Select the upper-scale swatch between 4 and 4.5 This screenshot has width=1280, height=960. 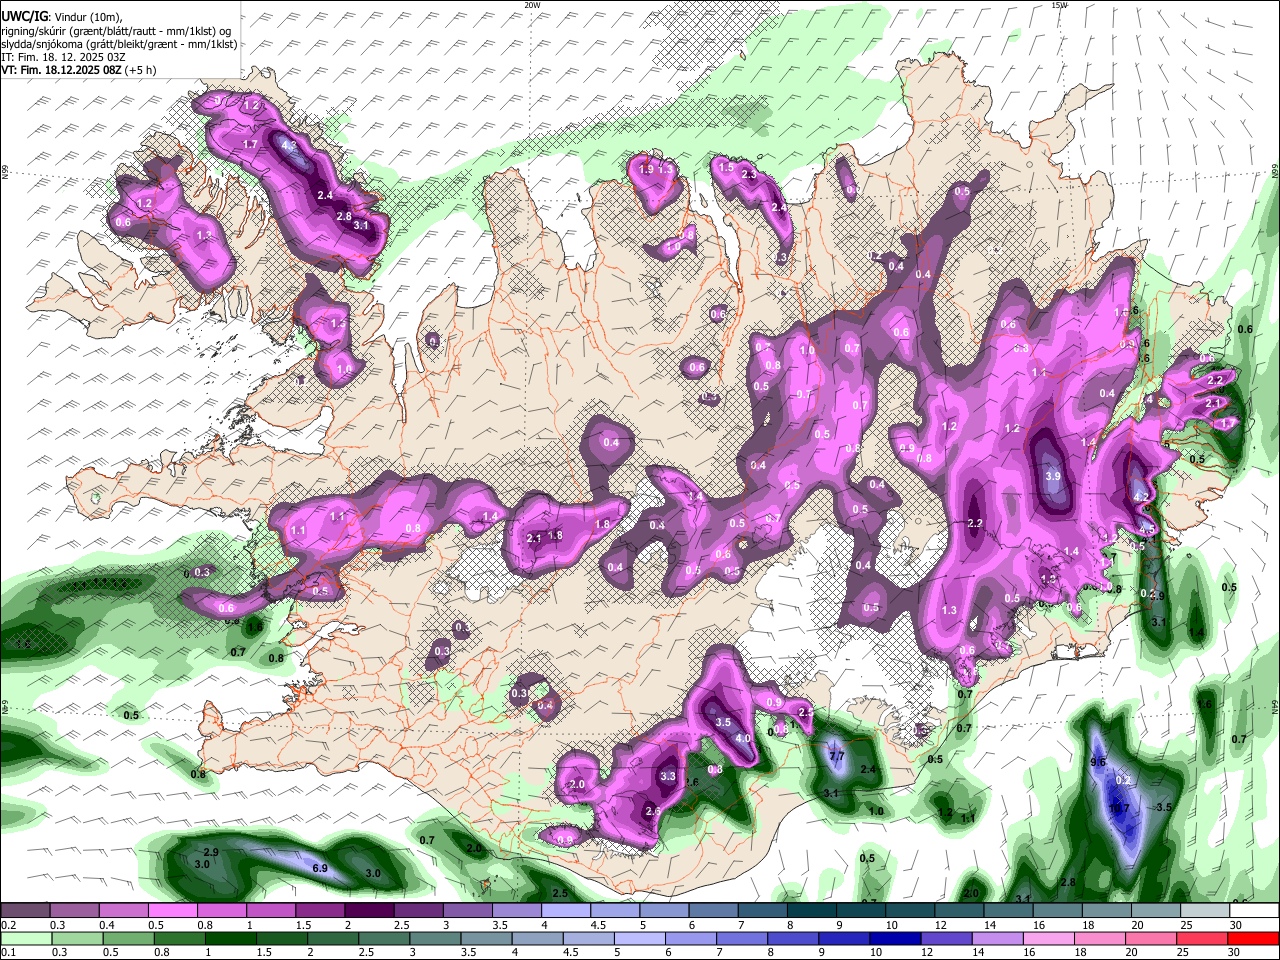pyautogui.click(x=566, y=911)
